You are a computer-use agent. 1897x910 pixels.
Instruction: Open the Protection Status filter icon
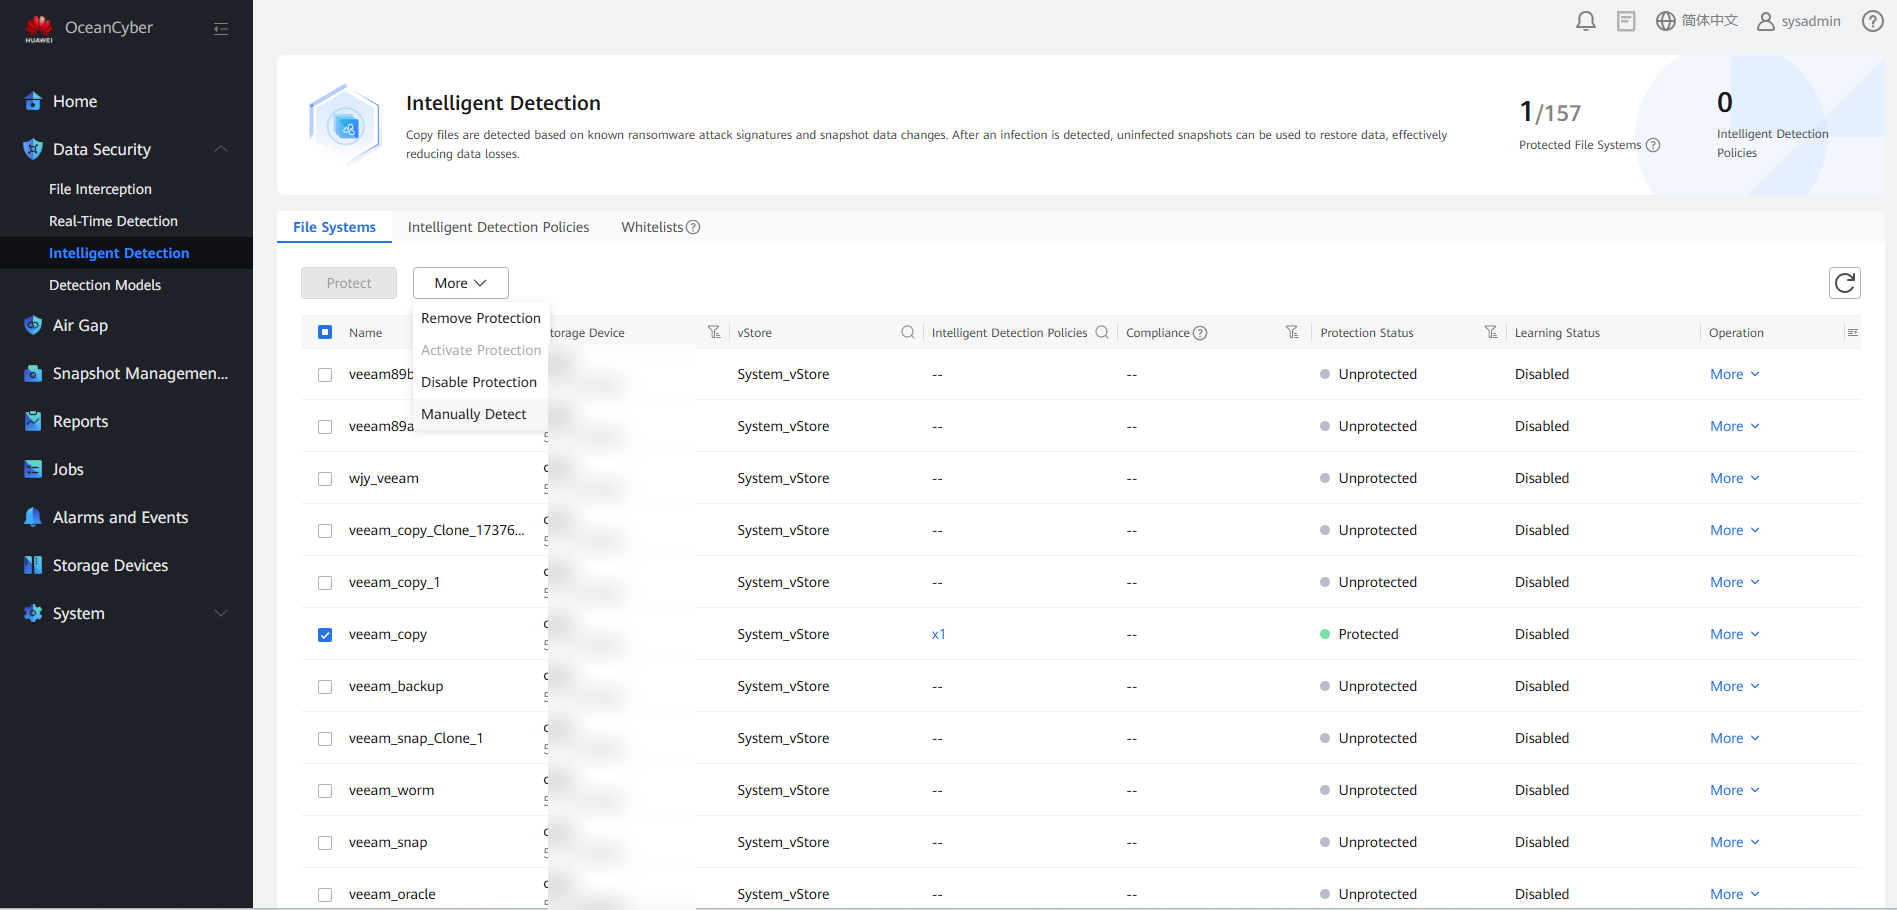coord(1490,333)
